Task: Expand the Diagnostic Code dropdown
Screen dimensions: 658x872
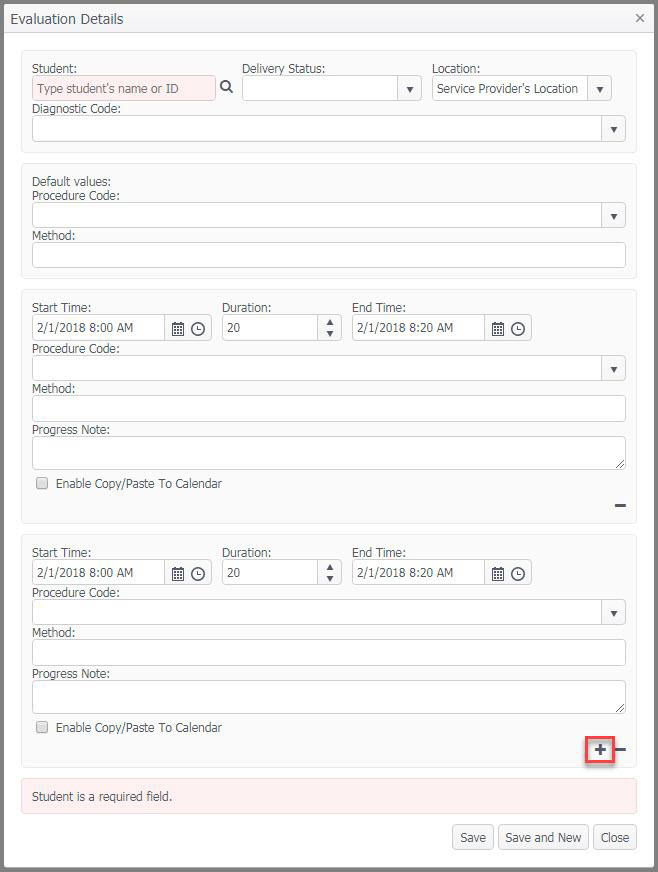Action: click(614, 129)
